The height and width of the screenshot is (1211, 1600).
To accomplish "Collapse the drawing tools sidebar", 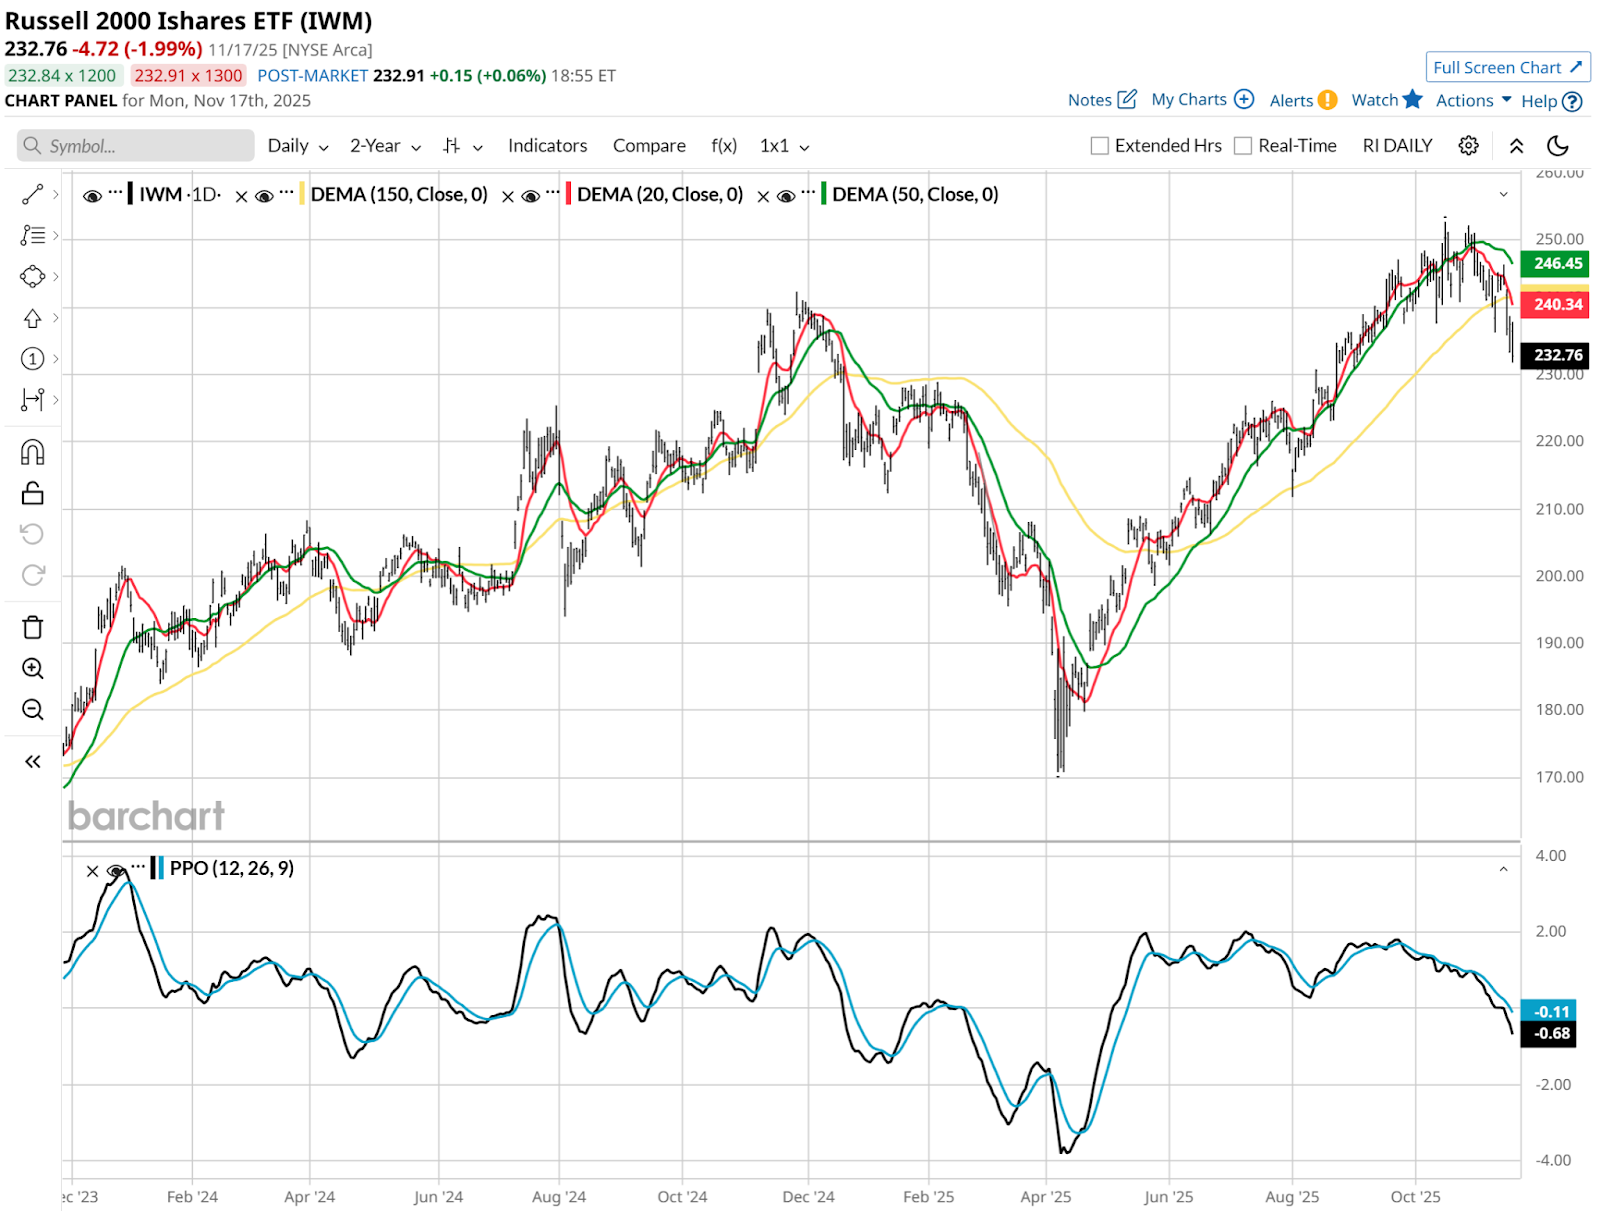I will tap(32, 762).
